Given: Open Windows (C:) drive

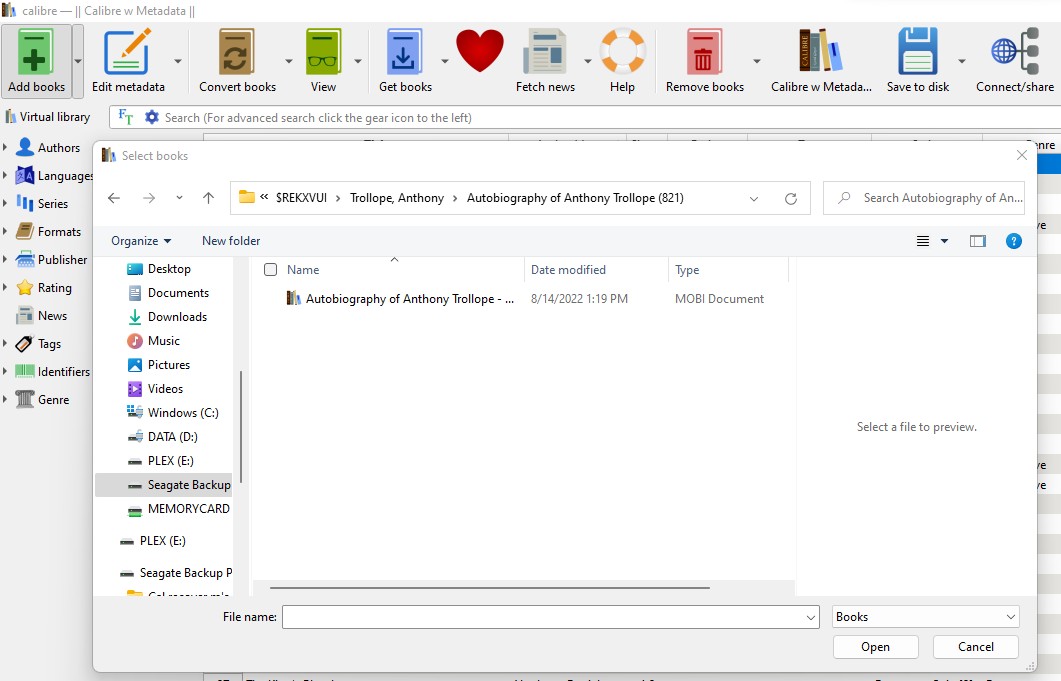Looking at the screenshot, I should [x=173, y=413].
